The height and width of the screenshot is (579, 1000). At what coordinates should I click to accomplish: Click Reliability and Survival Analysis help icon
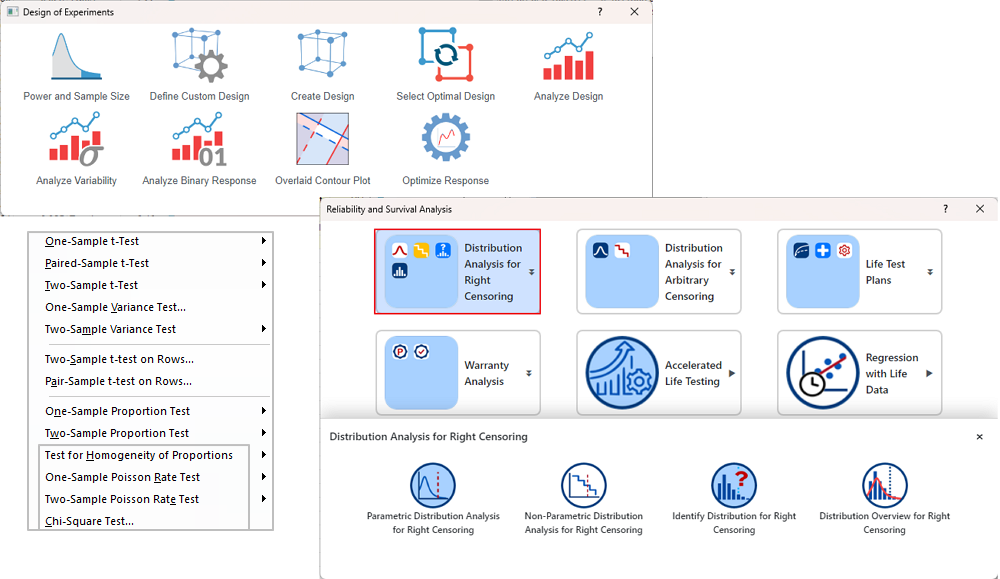click(946, 209)
